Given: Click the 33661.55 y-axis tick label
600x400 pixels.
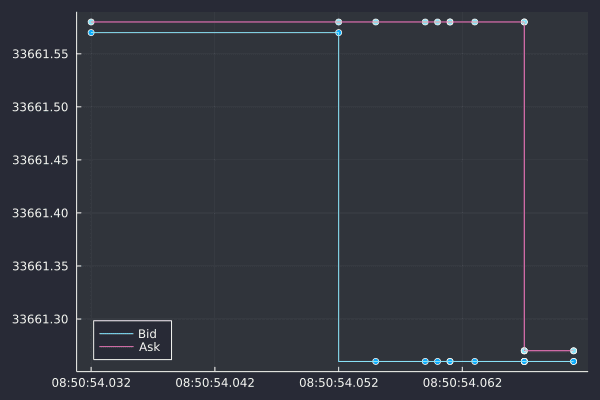Looking at the screenshot, I should click(x=39, y=54).
